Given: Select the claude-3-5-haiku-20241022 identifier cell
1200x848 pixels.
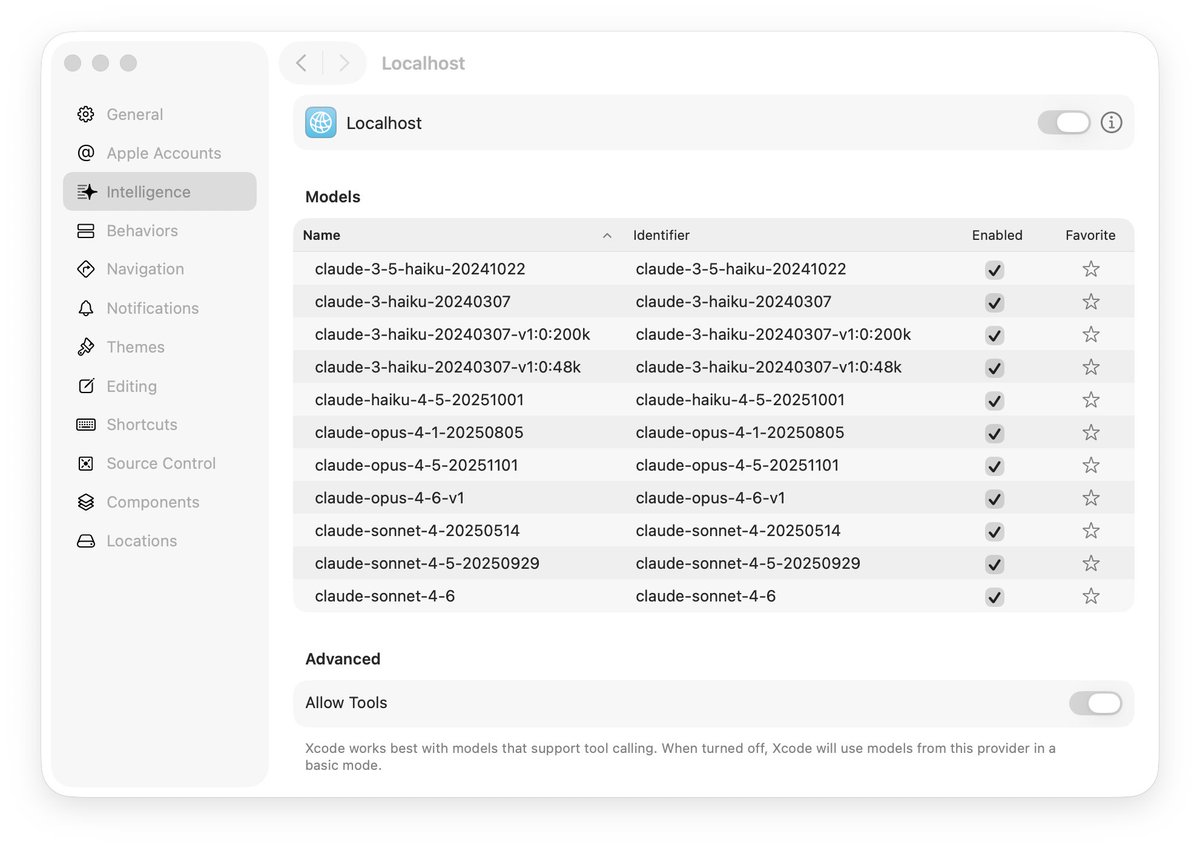Looking at the screenshot, I should (741, 269).
